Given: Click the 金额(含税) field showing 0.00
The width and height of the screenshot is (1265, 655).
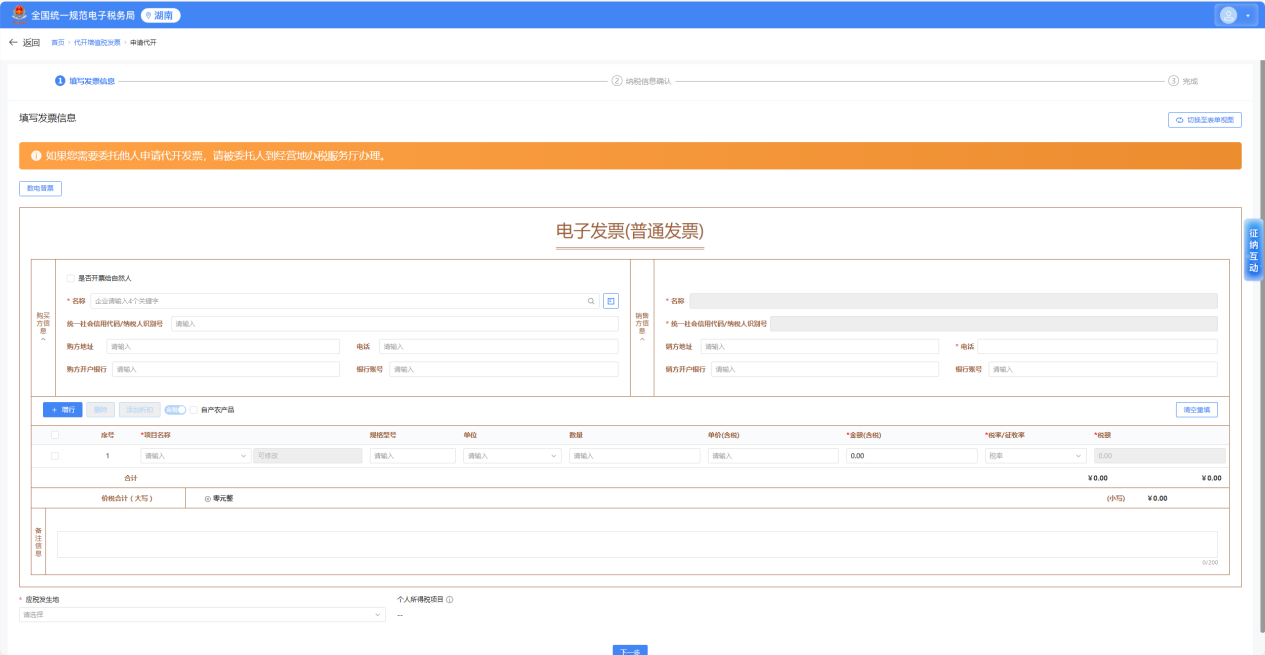Looking at the screenshot, I should coord(912,456).
